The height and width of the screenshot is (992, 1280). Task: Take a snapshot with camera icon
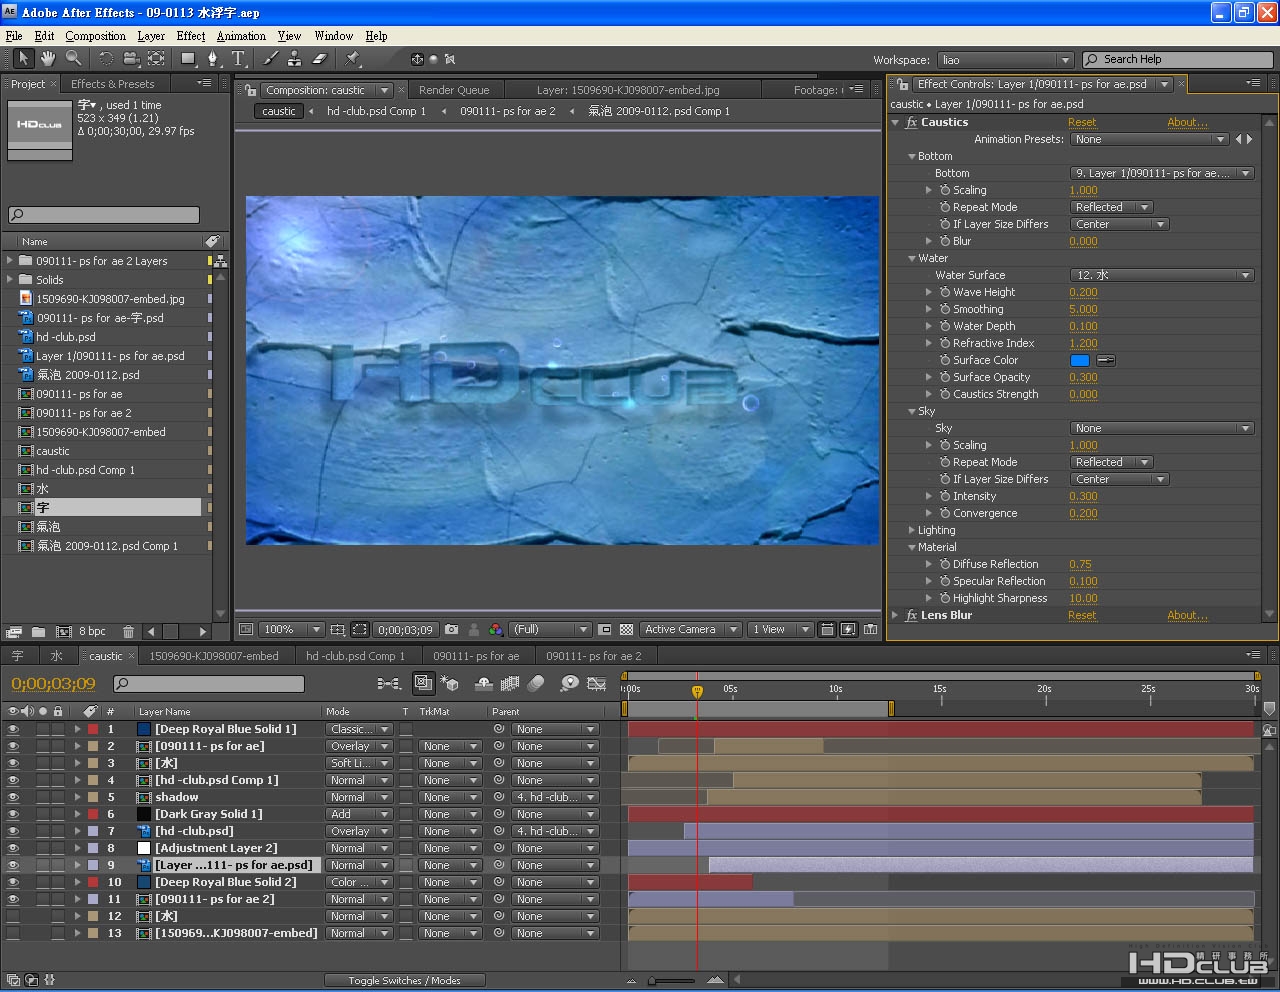451,630
